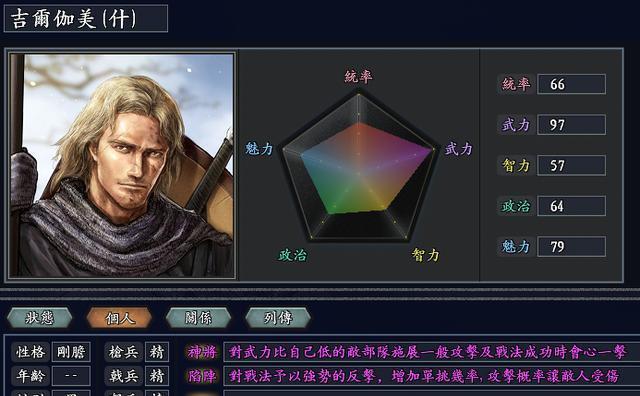Click the 統率 value field showing 66
Image resolution: width=640 pixels, height=396 pixels.
571,84
